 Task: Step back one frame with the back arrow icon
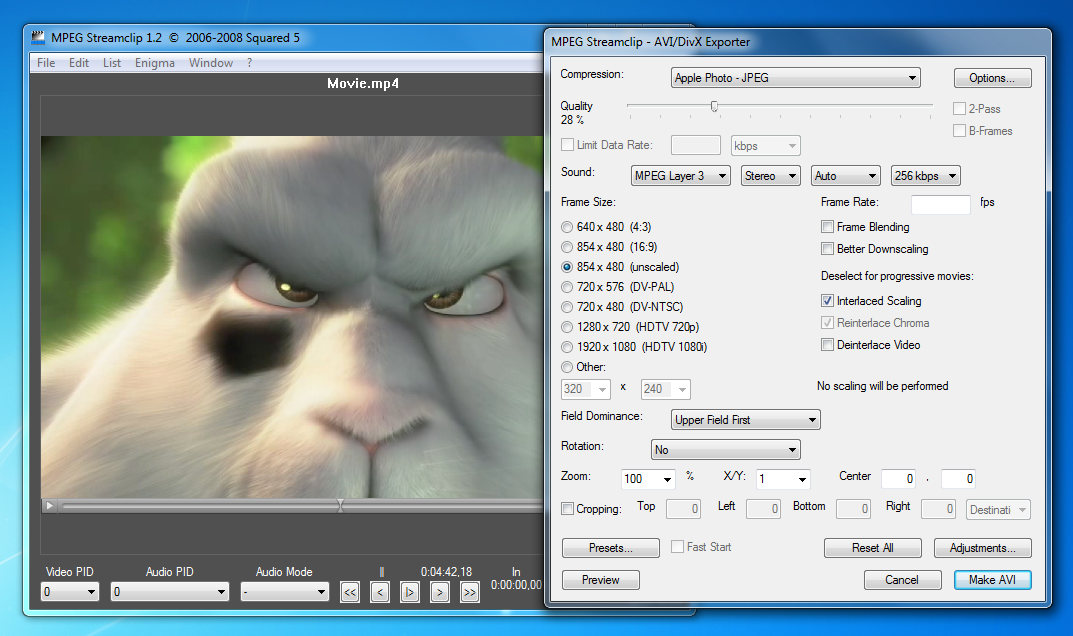(x=380, y=592)
